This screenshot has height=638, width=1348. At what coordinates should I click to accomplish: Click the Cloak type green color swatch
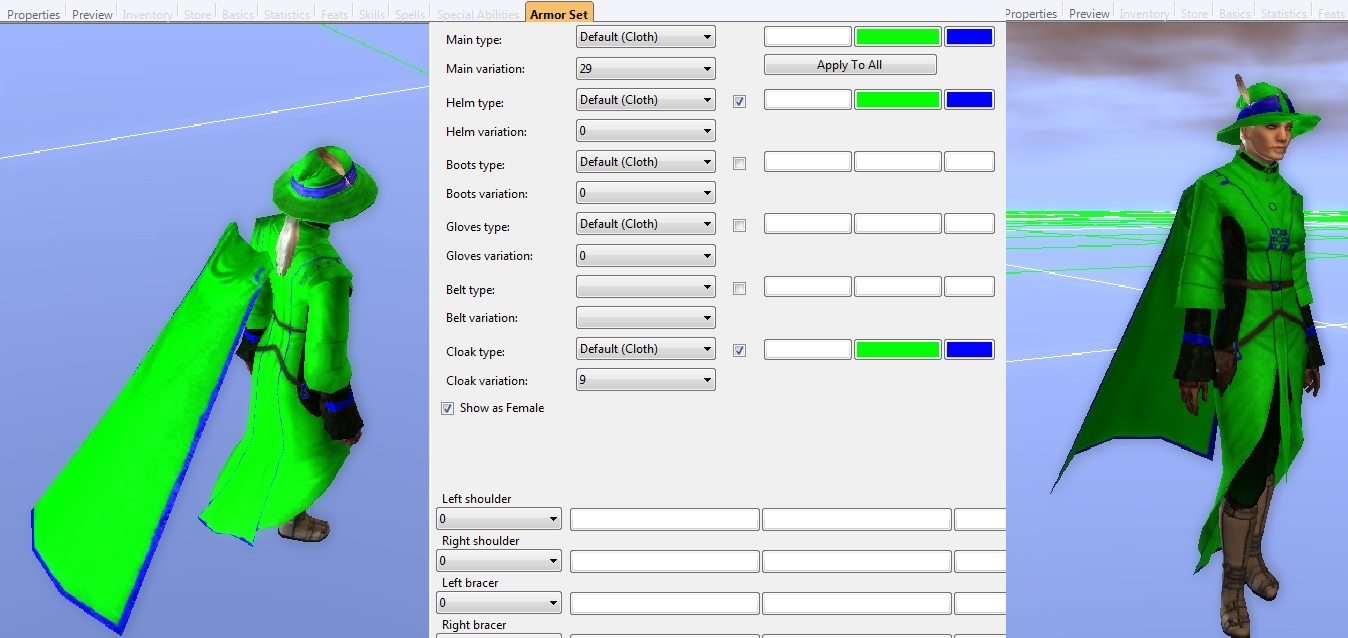click(x=897, y=350)
